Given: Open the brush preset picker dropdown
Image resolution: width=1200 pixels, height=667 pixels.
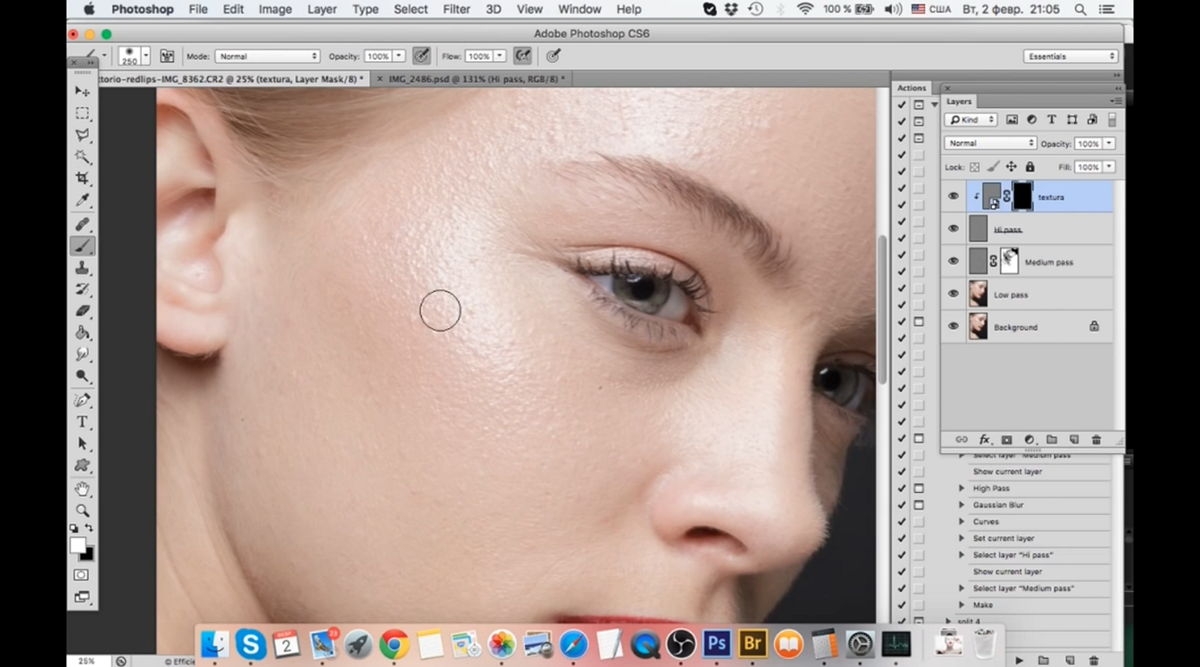Looking at the screenshot, I should pyautogui.click(x=145, y=56).
